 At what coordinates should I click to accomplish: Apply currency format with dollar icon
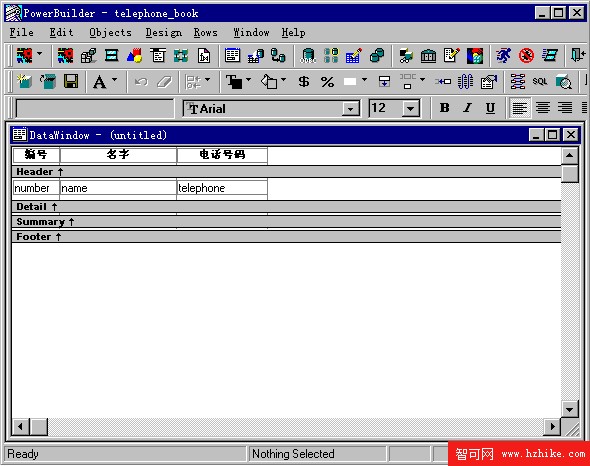(x=304, y=81)
